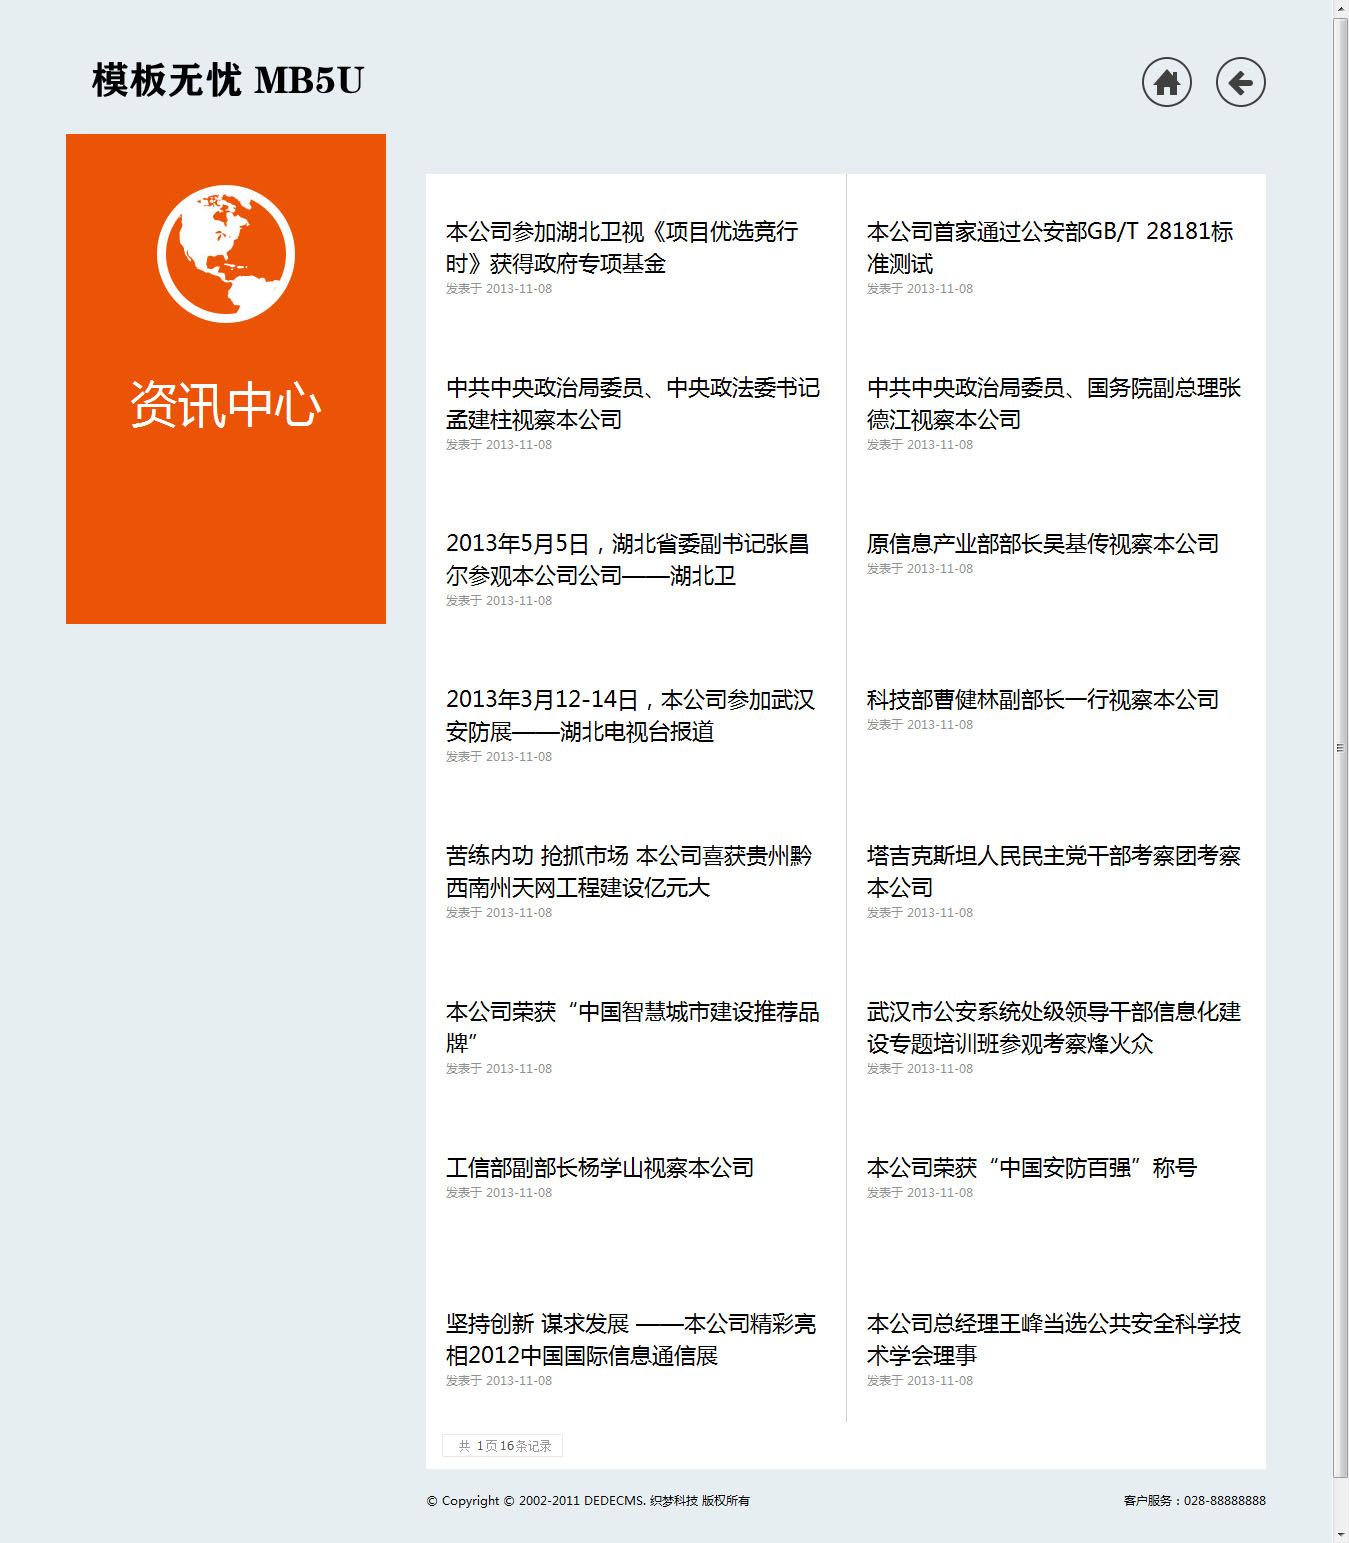Click the globe icon in orange panel
Viewport: 1349px width, 1543px height.
coord(226,254)
